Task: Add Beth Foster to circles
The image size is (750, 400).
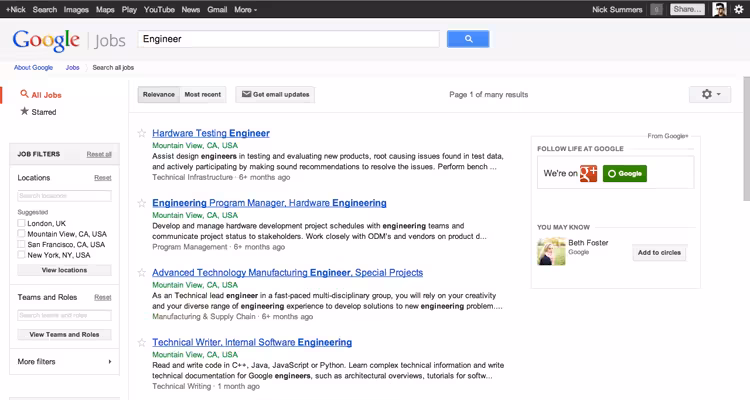Action: click(659, 253)
